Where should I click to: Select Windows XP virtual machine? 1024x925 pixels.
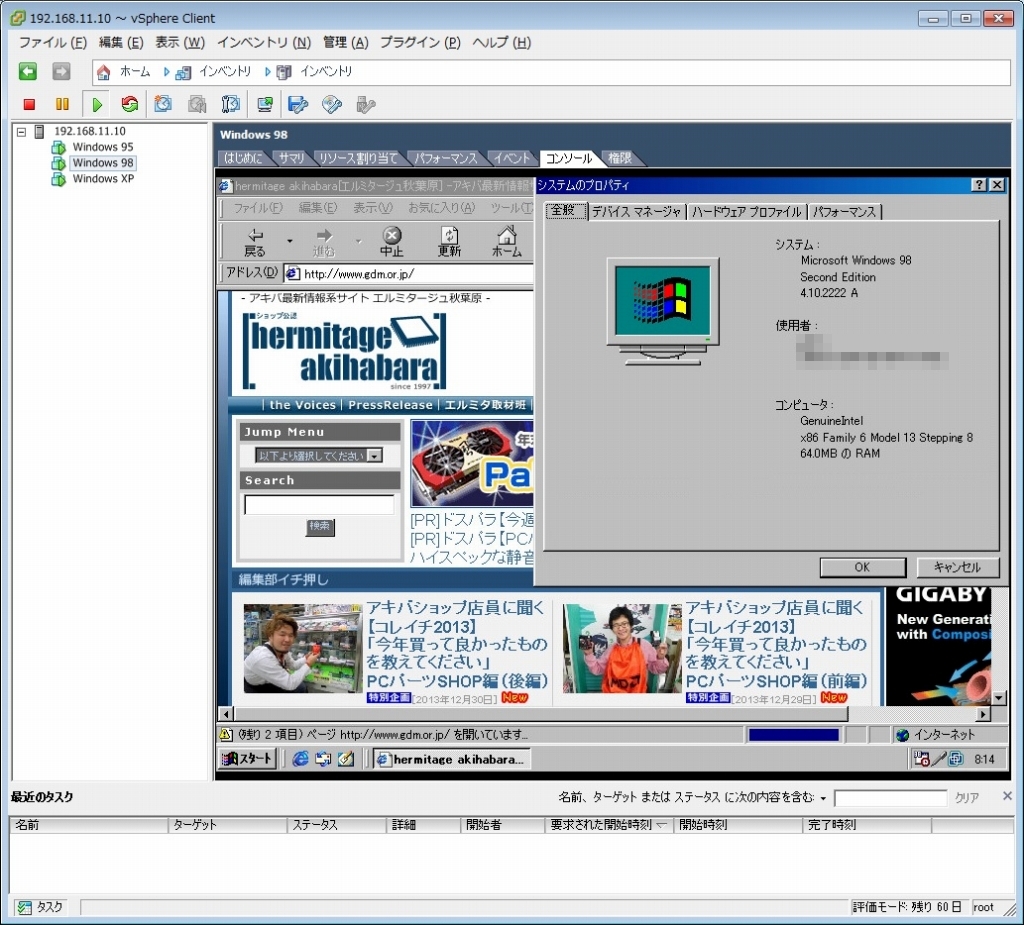click(x=103, y=178)
